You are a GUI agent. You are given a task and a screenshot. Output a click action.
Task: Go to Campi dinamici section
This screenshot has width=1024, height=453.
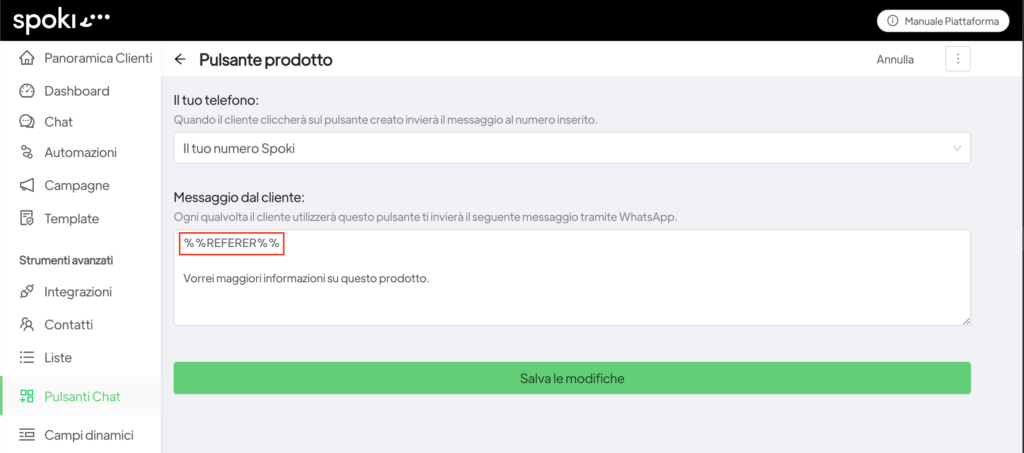[x=88, y=435]
